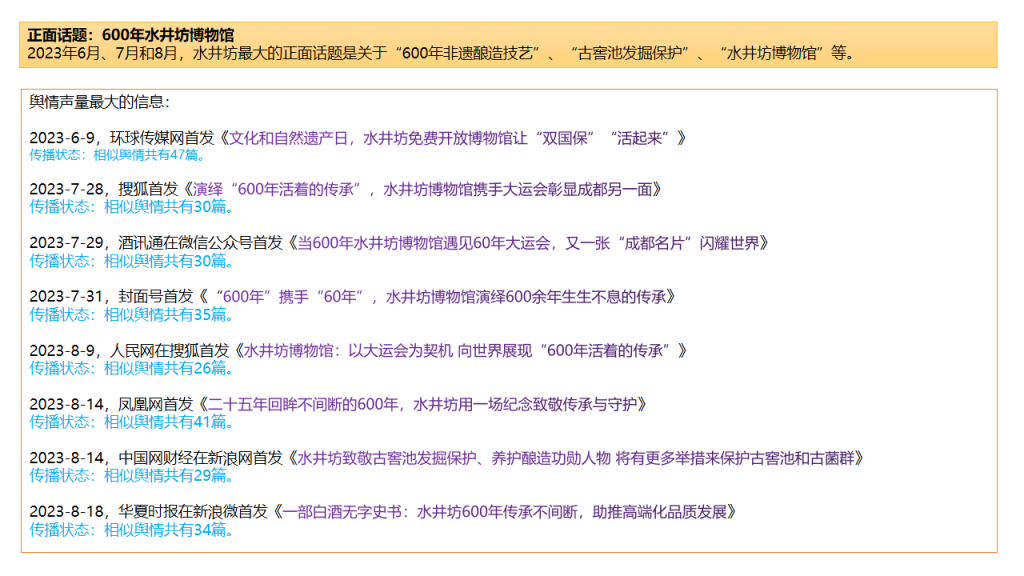This screenshot has height=576, width=1024.
Task: Click the date 2023-8-18 in the last entry
Action: pyautogui.click(x=67, y=511)
